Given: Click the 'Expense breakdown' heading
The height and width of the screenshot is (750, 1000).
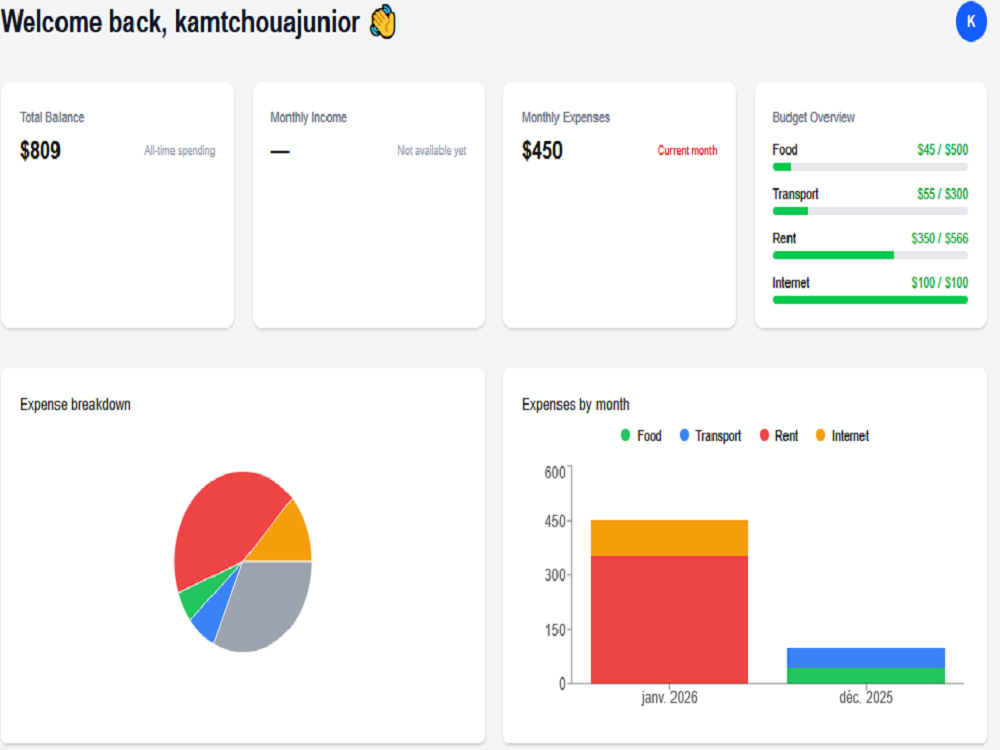Looking at the screenshot, I should [75, 404].
